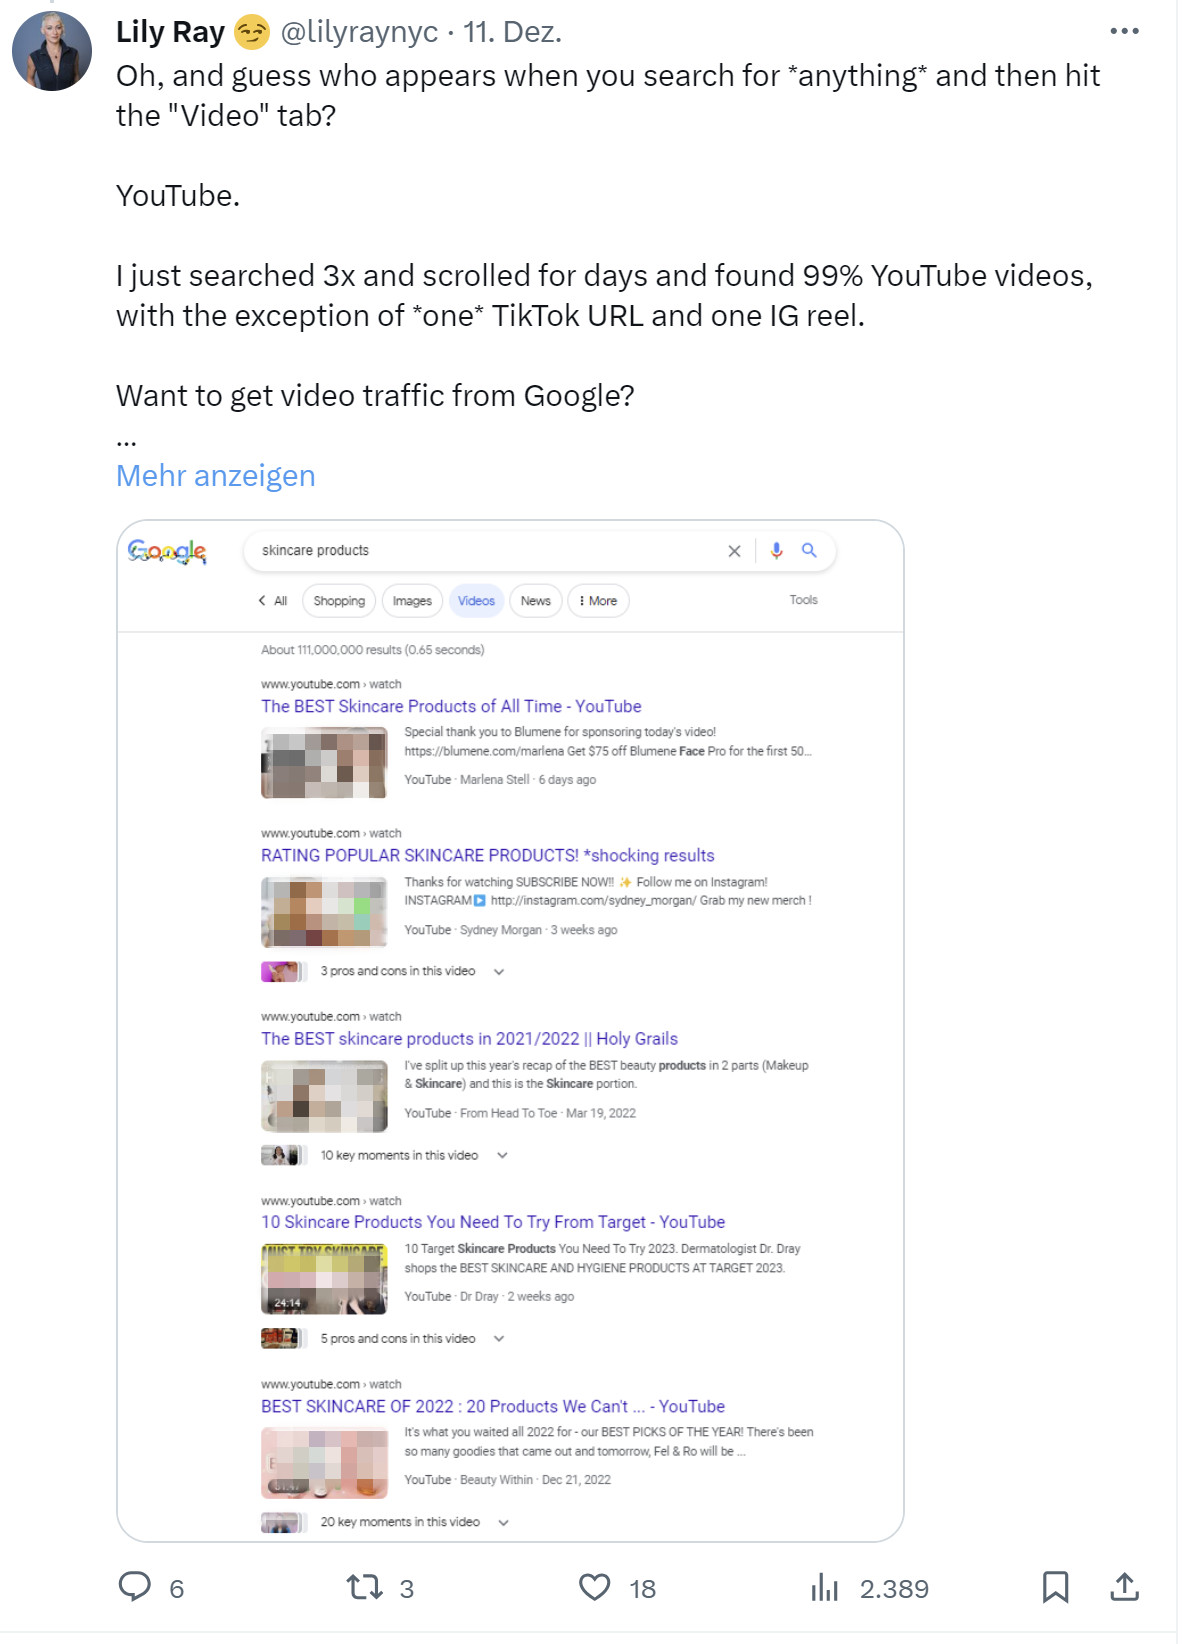Image resolution: width=1182 pixels, height=1644 pixels.
Task: Click the magnifier search icon
Action: (x=809, y=551)
